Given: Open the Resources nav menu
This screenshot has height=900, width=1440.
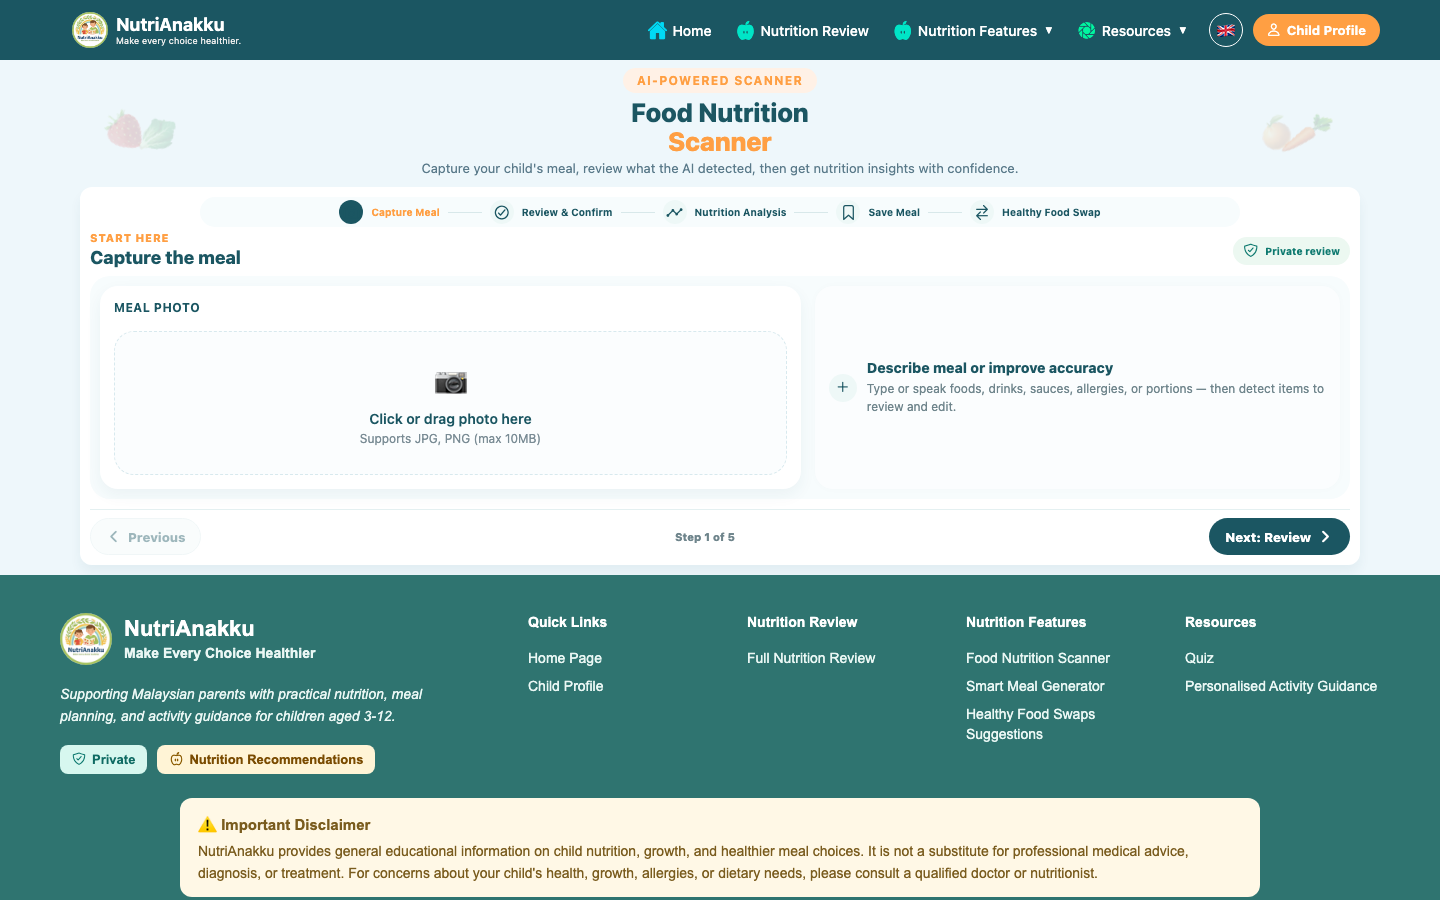Looking at the screenshot, I should [1132, 31].
